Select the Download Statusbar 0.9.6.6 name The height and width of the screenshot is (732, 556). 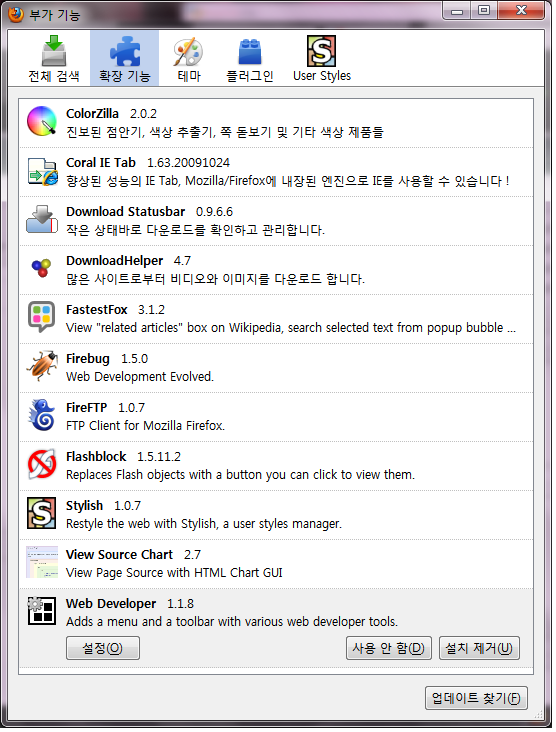tap(149, 211)
